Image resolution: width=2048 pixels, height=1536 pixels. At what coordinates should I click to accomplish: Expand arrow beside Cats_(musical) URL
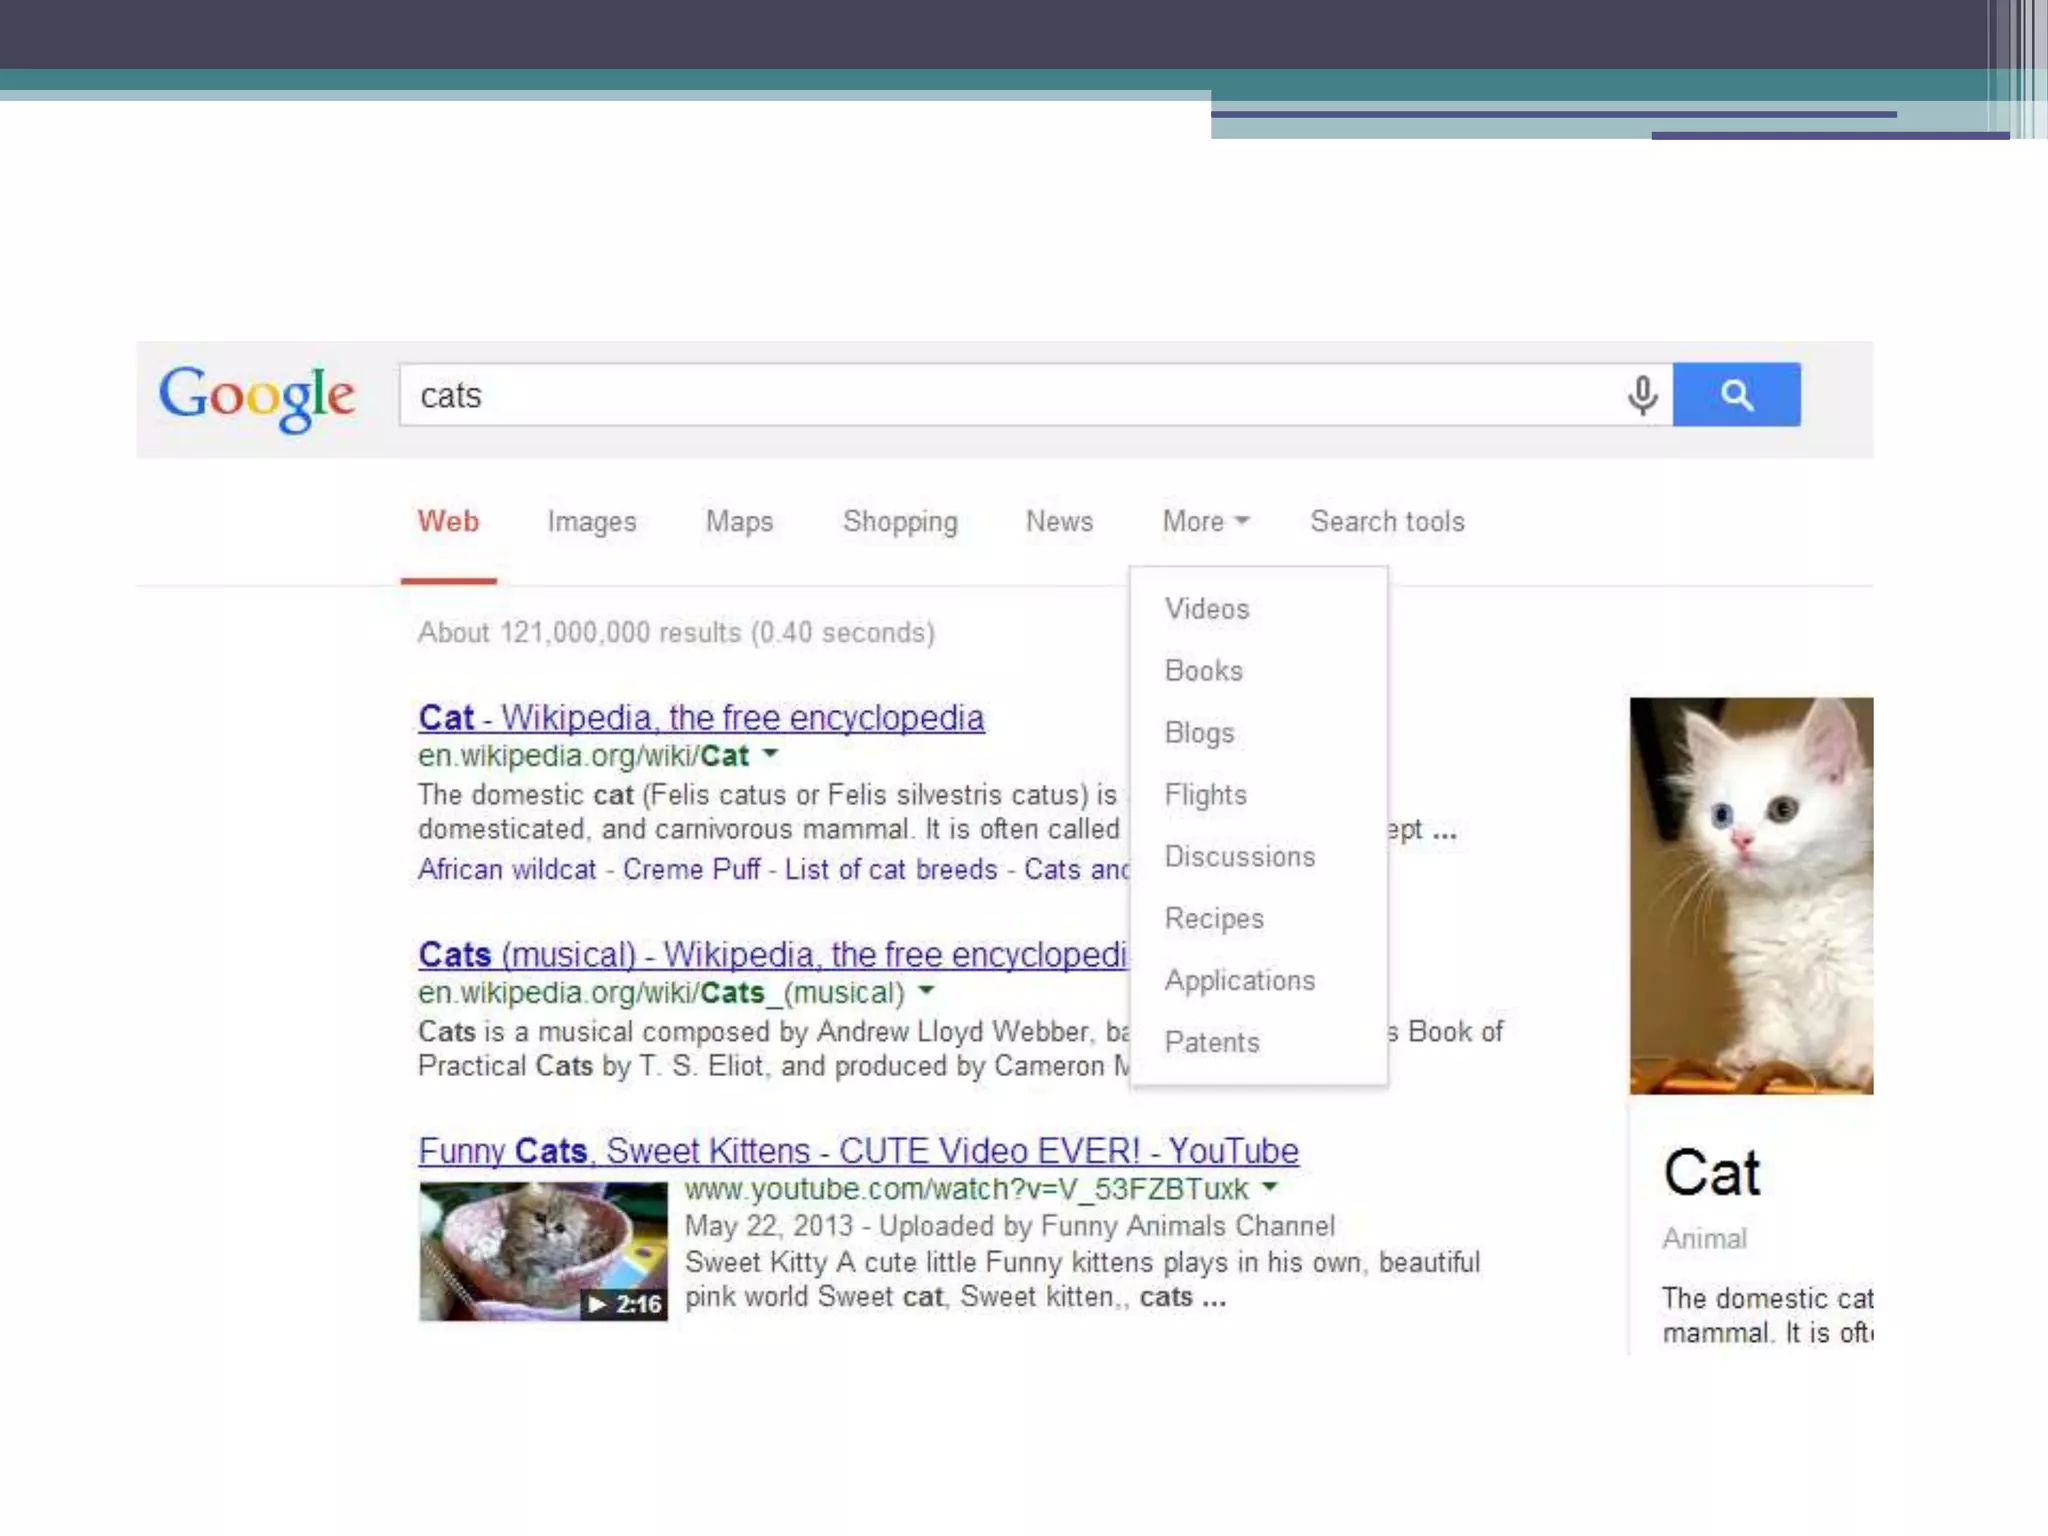(x=926, y=991)
